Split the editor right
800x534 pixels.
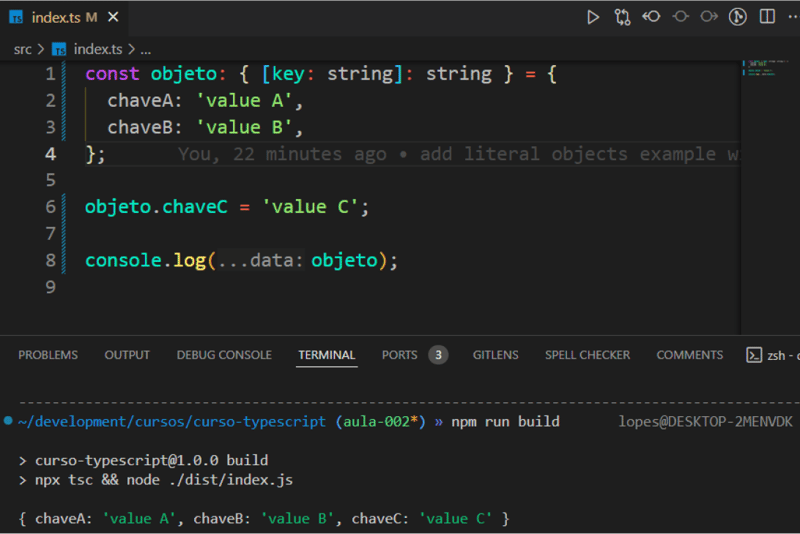click(767, 17)
